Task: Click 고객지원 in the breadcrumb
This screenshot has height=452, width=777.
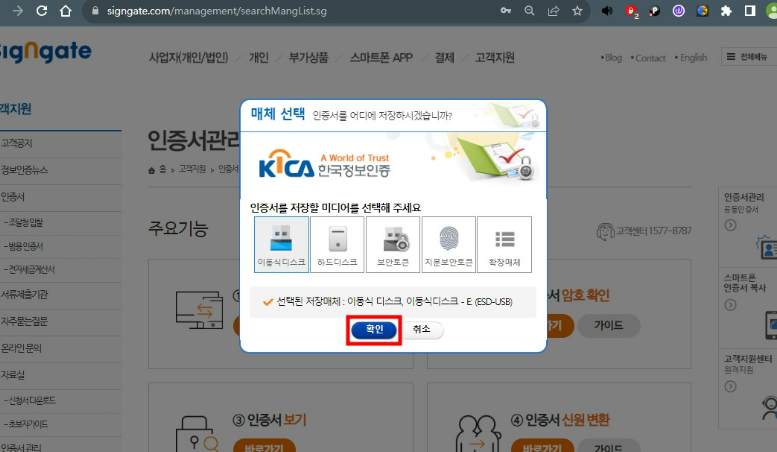Action: click(x=192, y=170)
